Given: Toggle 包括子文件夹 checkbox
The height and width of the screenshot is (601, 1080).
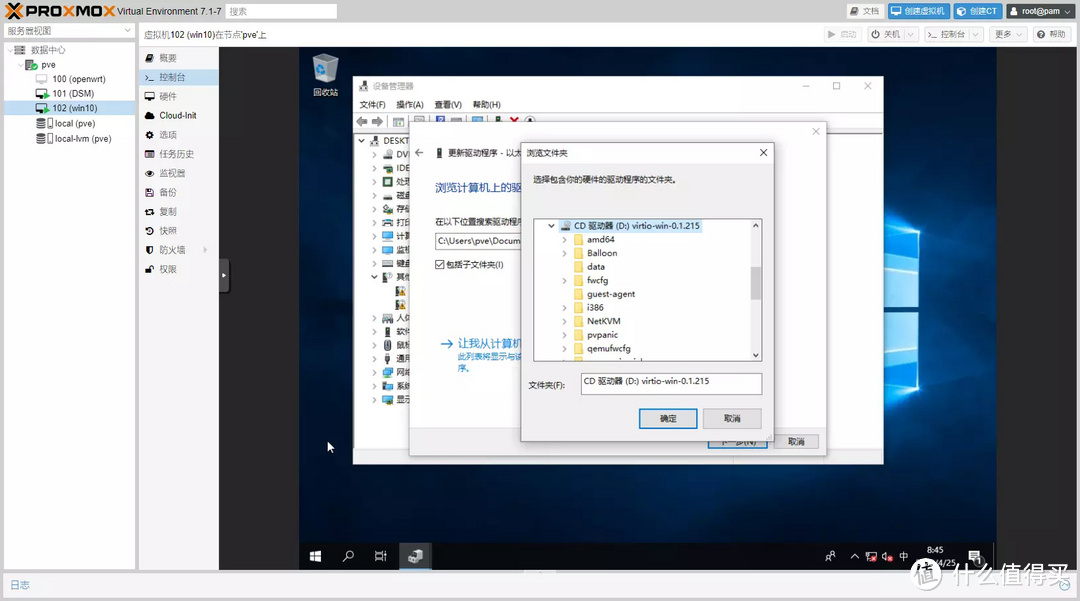Looking at the screenshot, I should (x=439, y=265).
